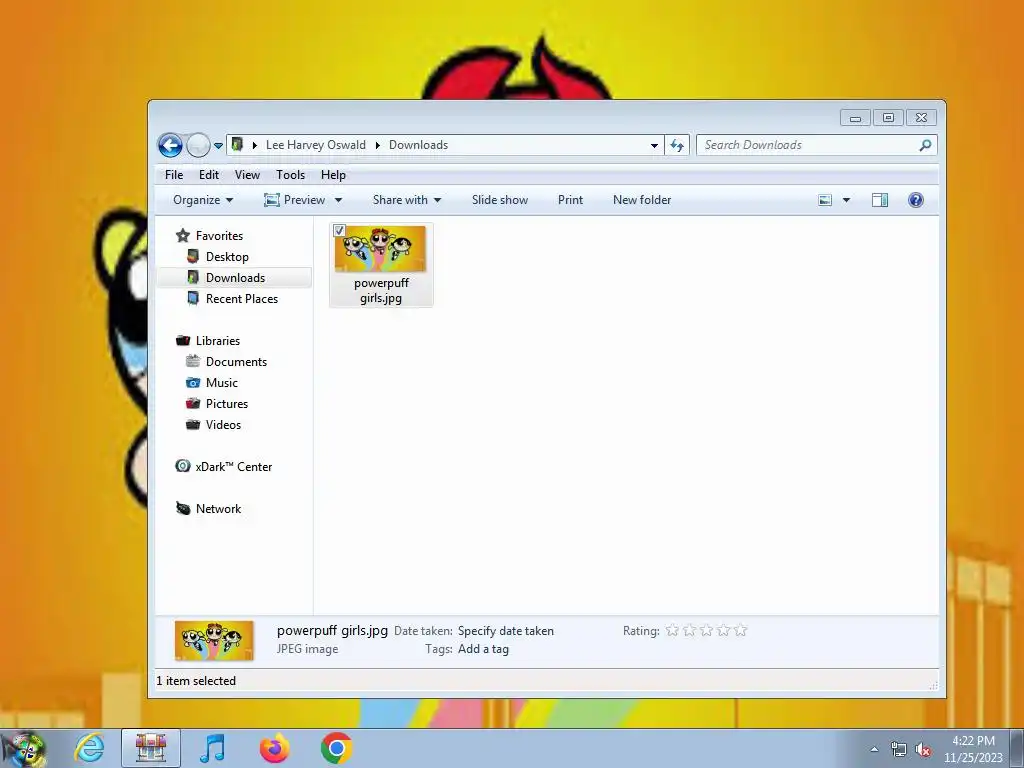
Task: Focus the Search Downloads field
Action: [807, 145]
